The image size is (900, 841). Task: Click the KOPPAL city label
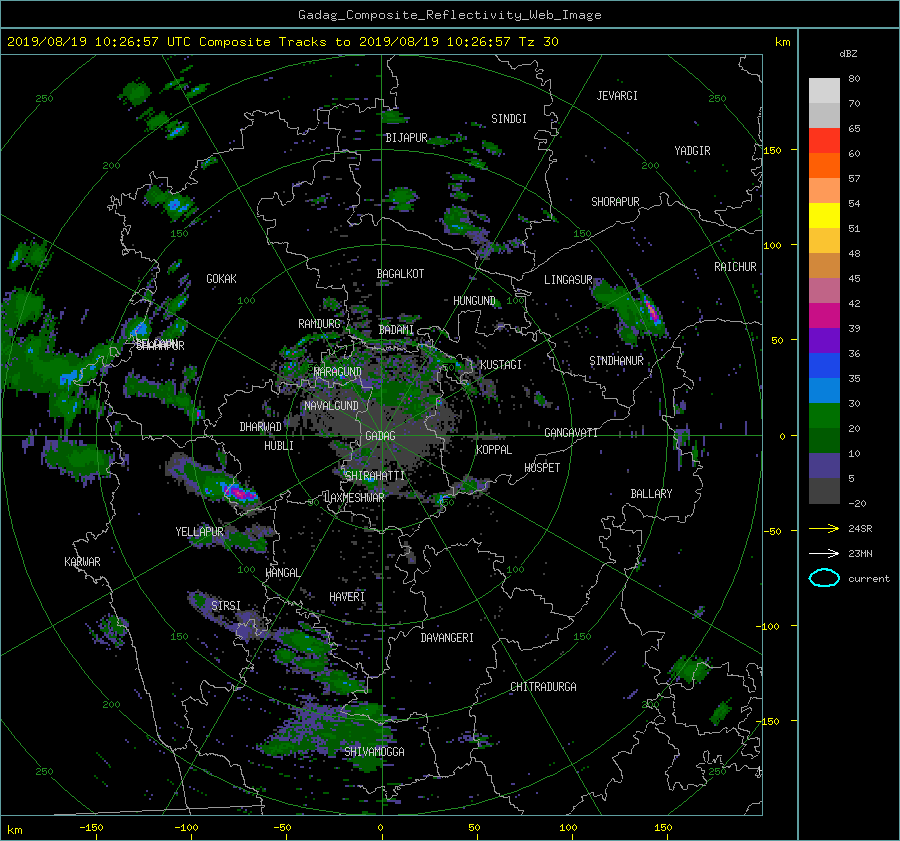pyautogui.click(x=494, y=449)
